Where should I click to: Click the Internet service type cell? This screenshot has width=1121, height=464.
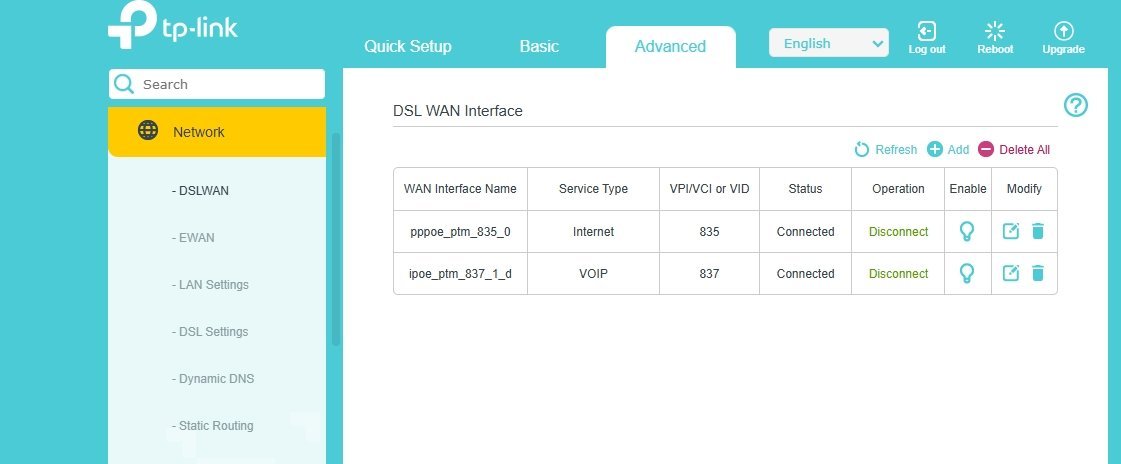(593, 232)
